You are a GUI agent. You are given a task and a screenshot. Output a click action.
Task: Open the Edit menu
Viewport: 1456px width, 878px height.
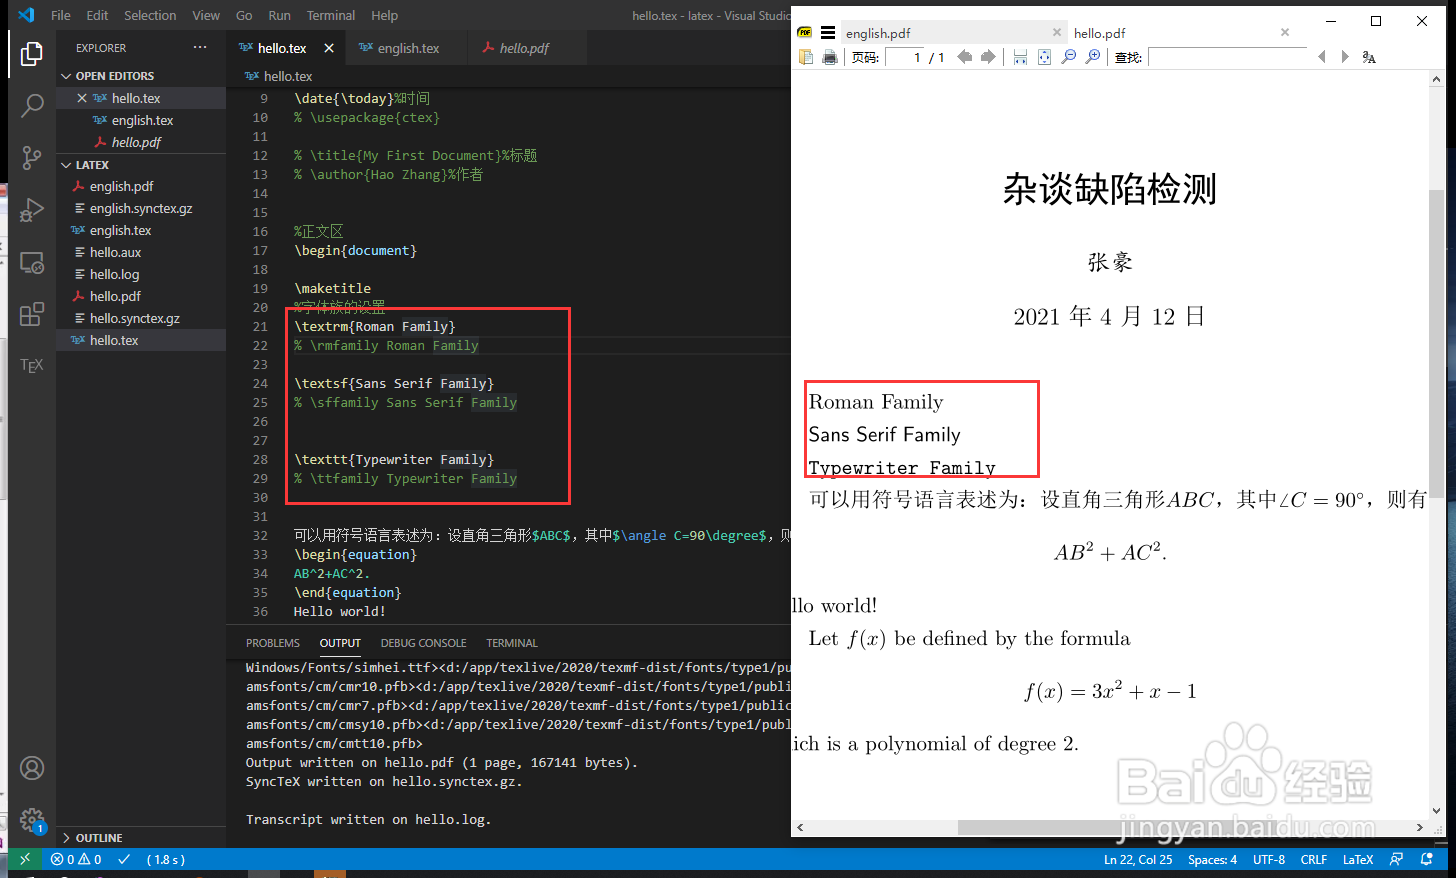click(x=97, y=15)
